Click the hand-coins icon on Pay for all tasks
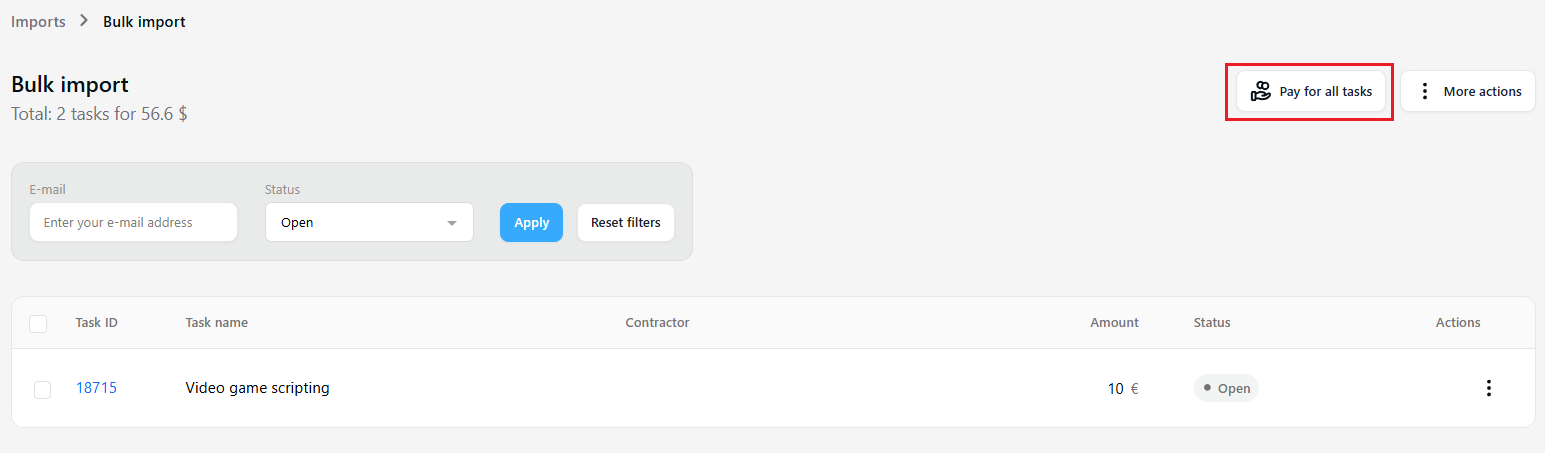Image resolution: width=1545 pixels, height=453 pixels. click(1261, 91)
